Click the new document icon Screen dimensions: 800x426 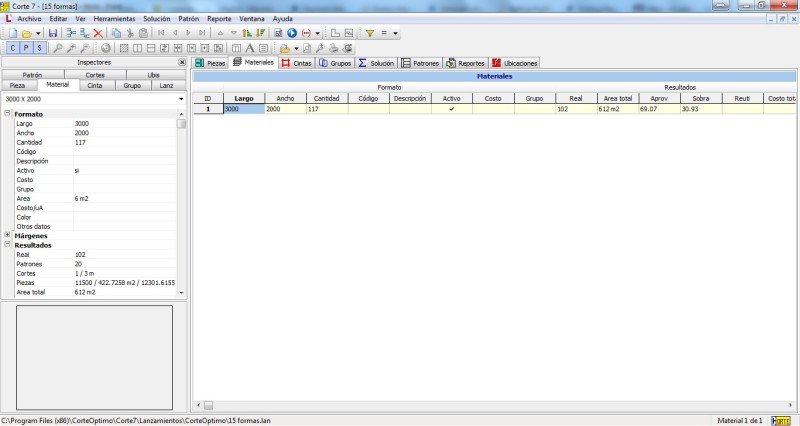9,33
